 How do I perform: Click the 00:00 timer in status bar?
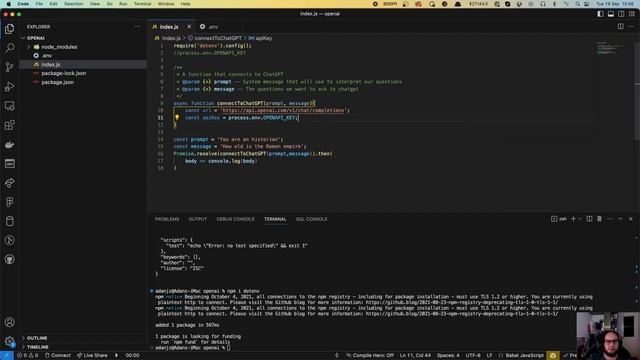pyautogui.click(x=132, y=356)
